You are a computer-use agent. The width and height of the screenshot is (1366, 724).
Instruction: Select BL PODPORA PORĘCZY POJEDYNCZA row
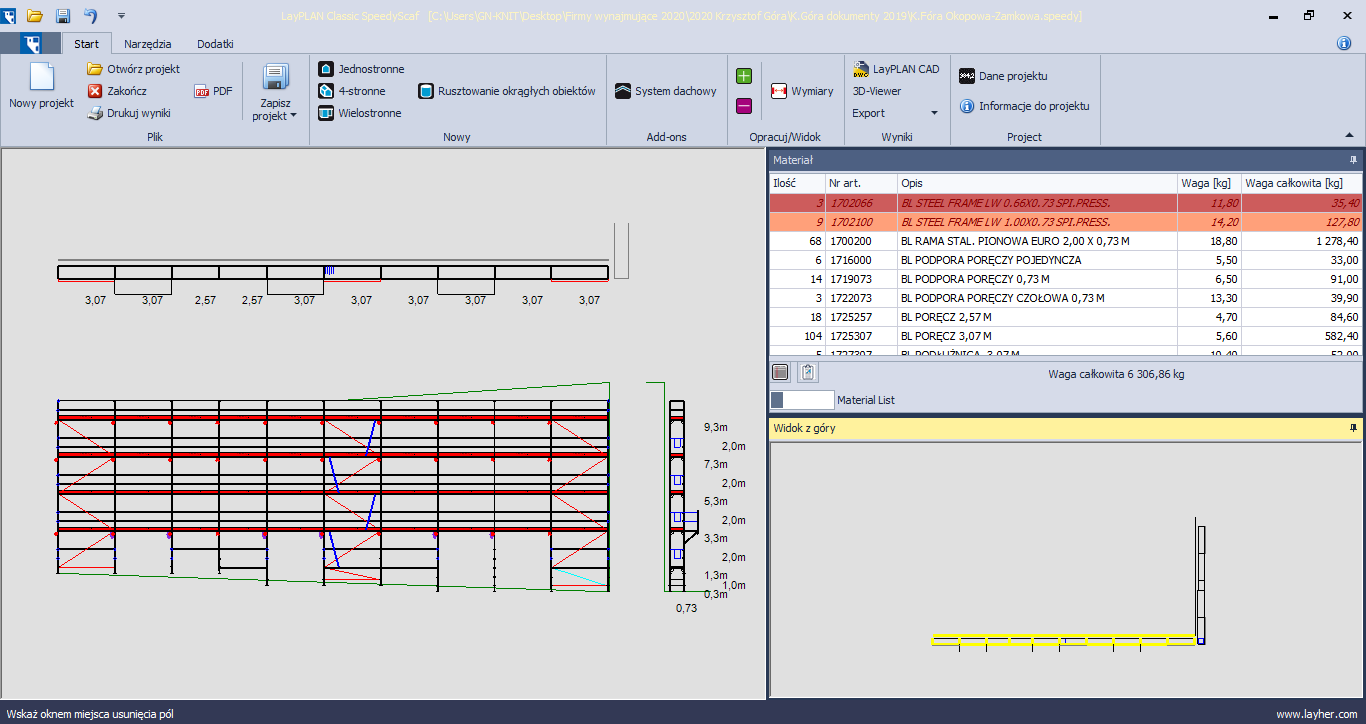[1066, 260]
